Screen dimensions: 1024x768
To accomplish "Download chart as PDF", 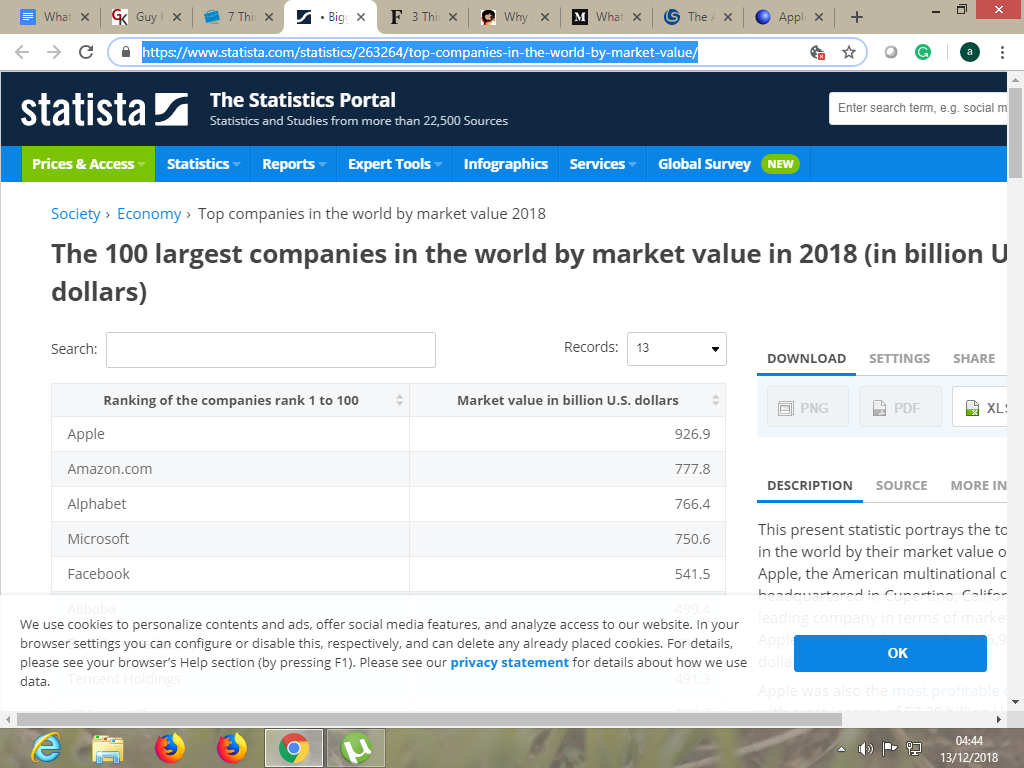I will point(900,408).
